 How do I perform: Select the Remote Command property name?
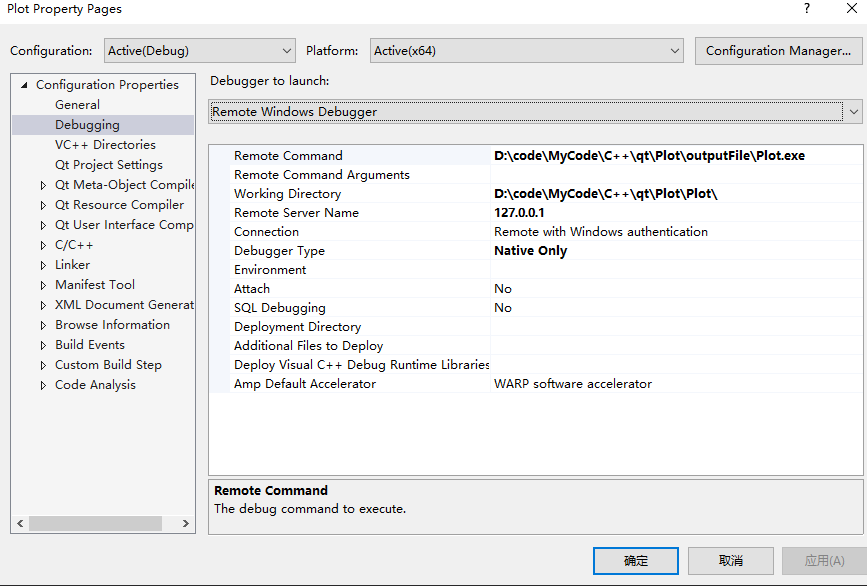pos(288,156)
